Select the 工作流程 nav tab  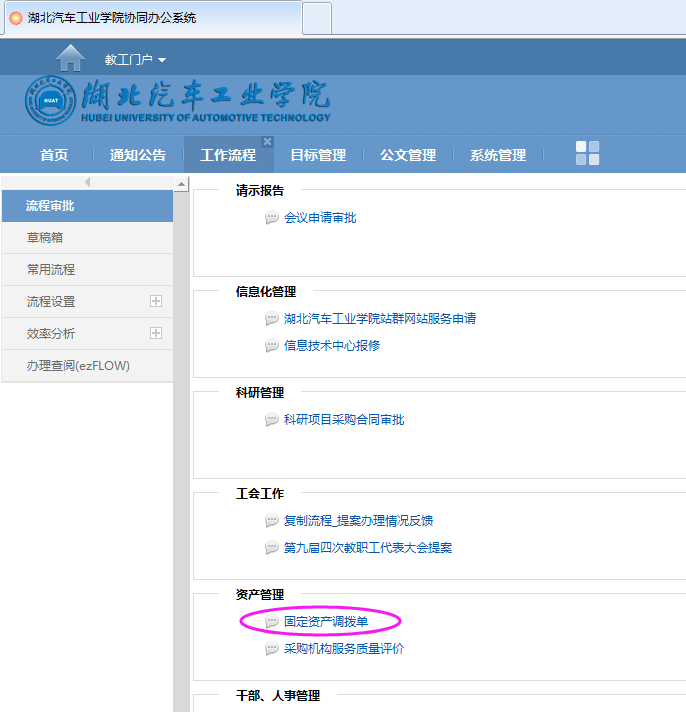click(x=228, y=155)
